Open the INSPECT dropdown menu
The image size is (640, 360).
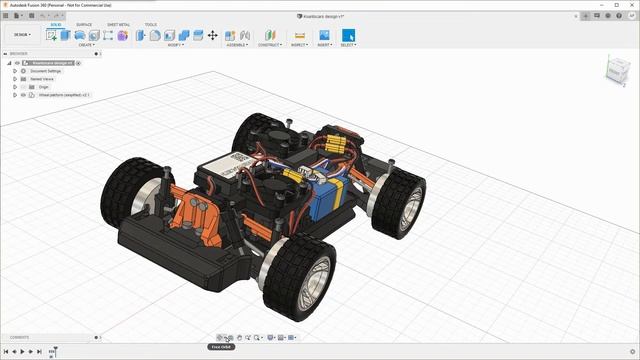(x=300, y=45)
